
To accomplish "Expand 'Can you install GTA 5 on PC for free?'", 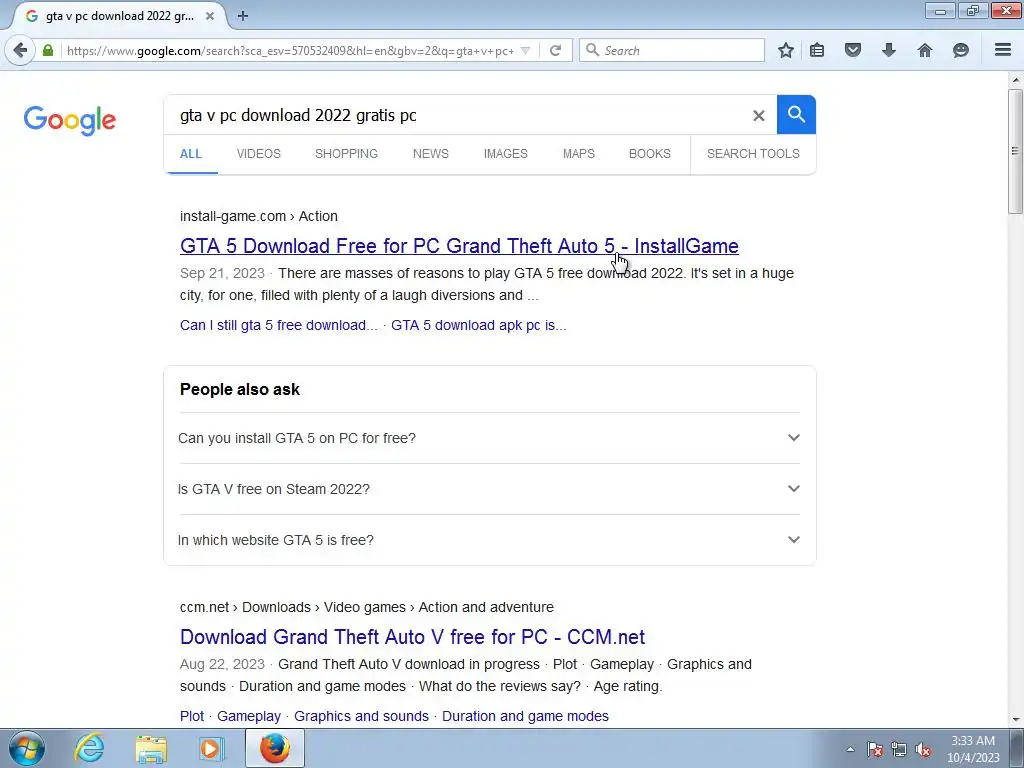I will (489, 438).
